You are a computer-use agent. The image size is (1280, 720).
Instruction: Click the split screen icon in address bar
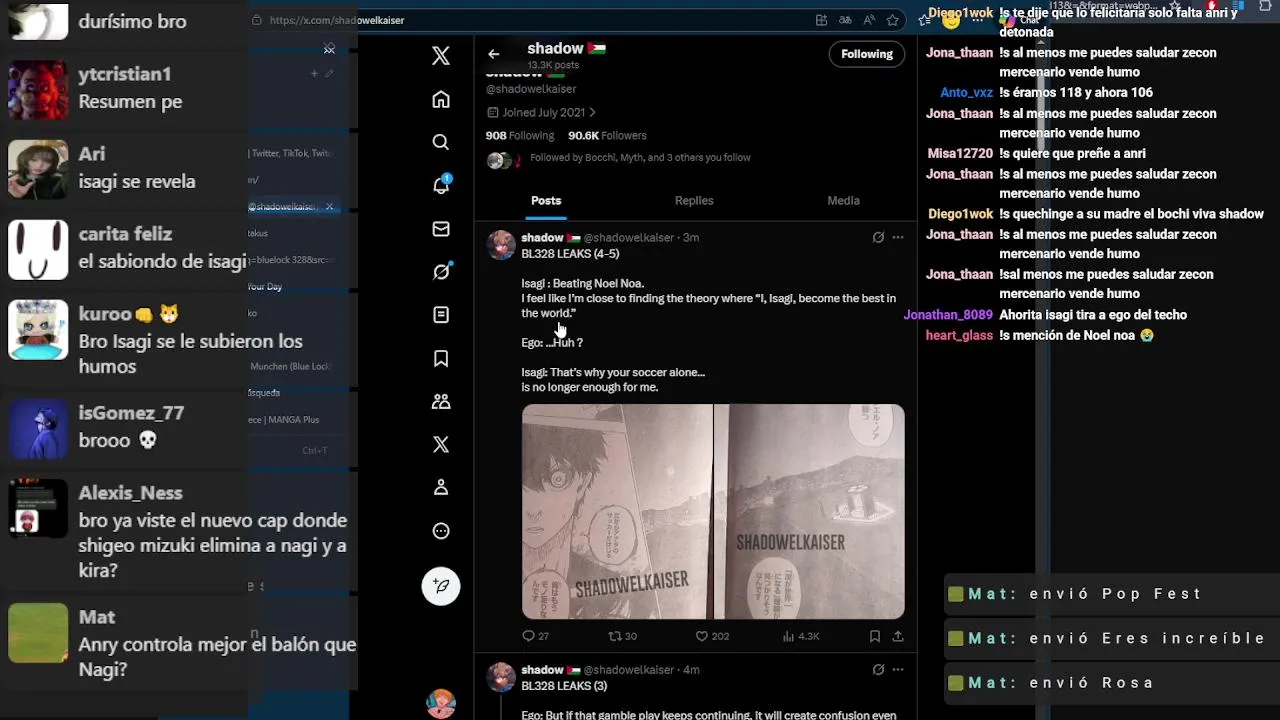pyautogui.click(x=821, y=20)
